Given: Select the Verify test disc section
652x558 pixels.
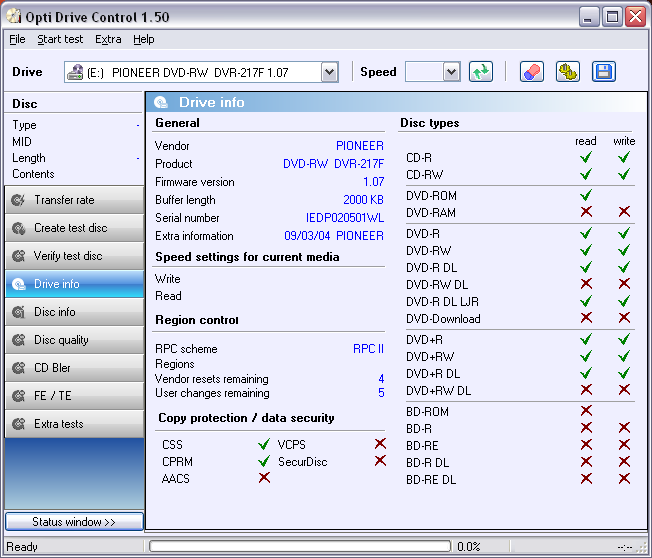Looking at the screenshot, I should click(74, 256).
